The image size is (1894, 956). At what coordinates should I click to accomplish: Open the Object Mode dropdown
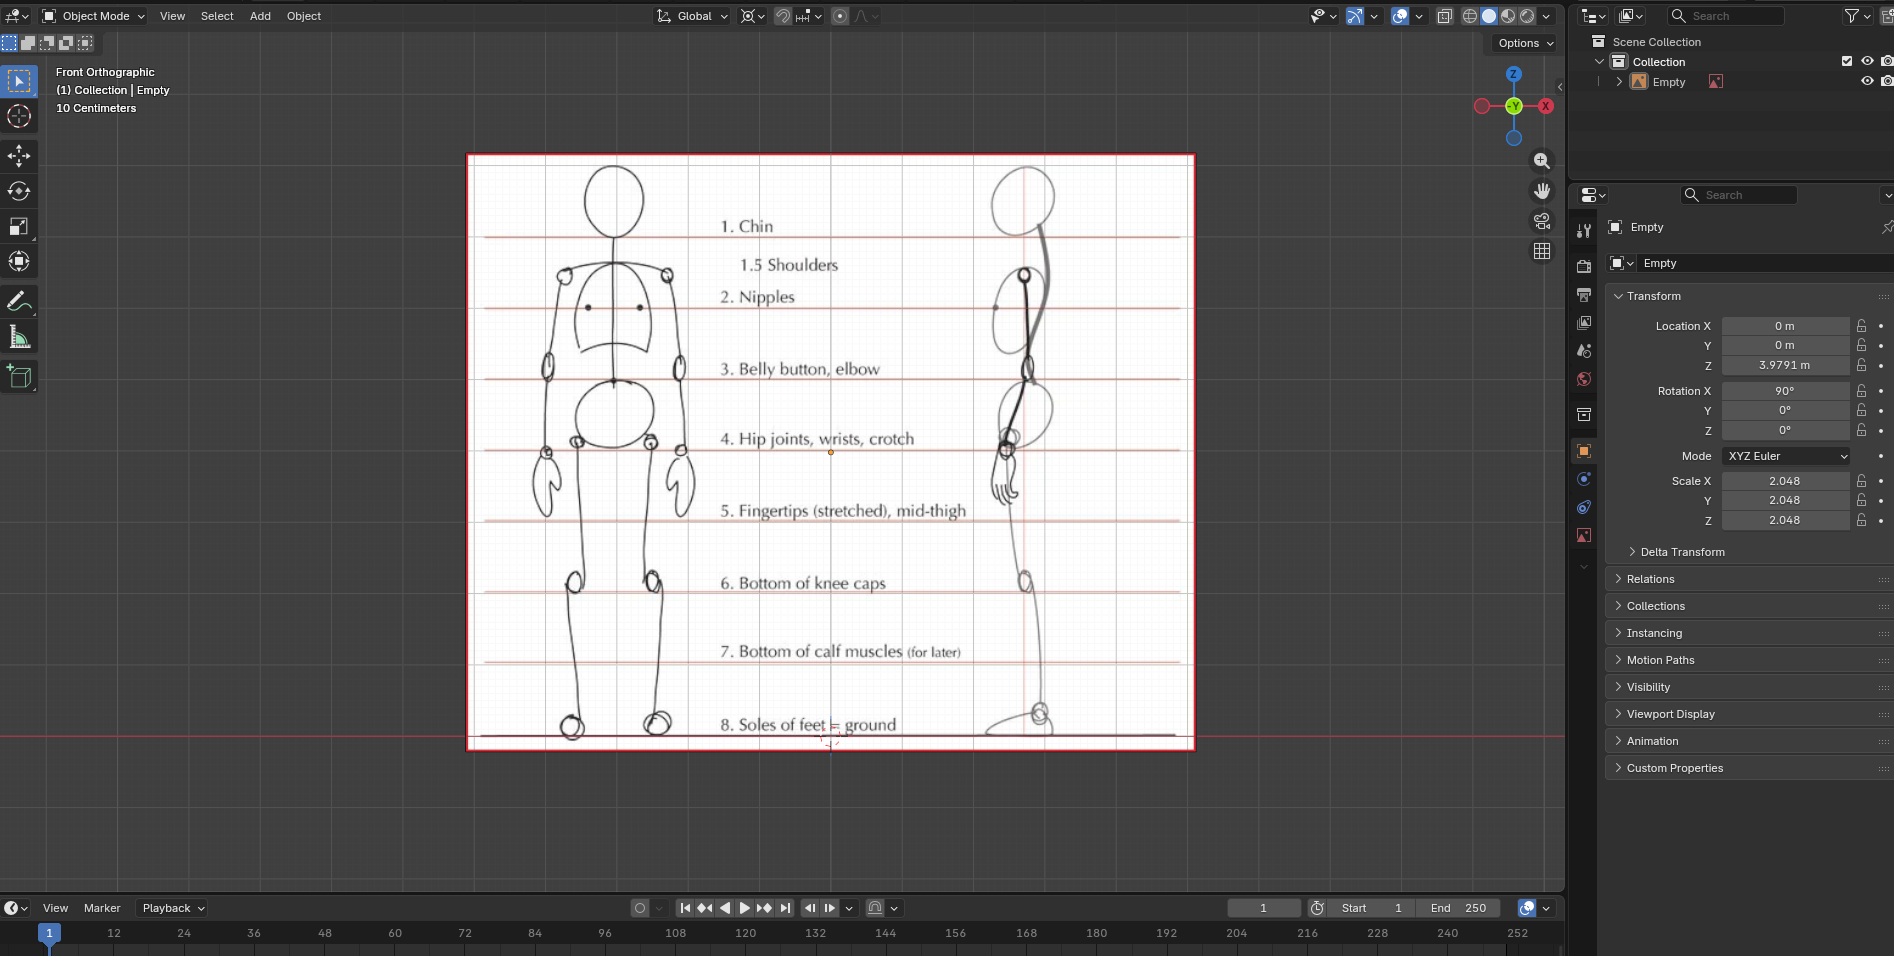pyautogui.click(x=94, y=16)
